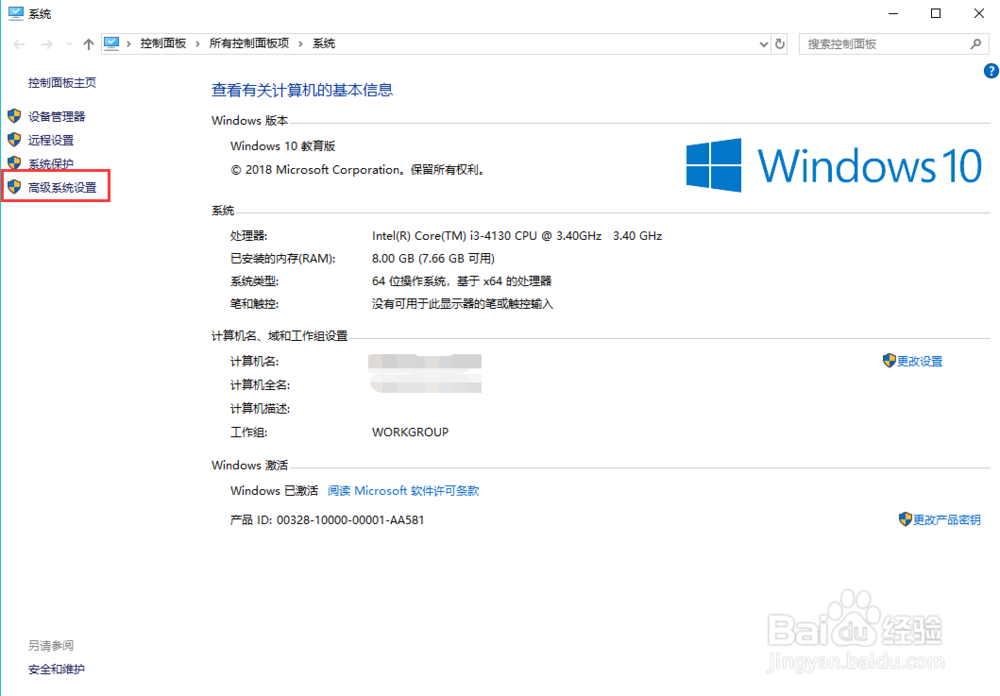1000x696 pixels.
Task: Click the refresh icon in the address bar
Action: click(x=779, y=43)
